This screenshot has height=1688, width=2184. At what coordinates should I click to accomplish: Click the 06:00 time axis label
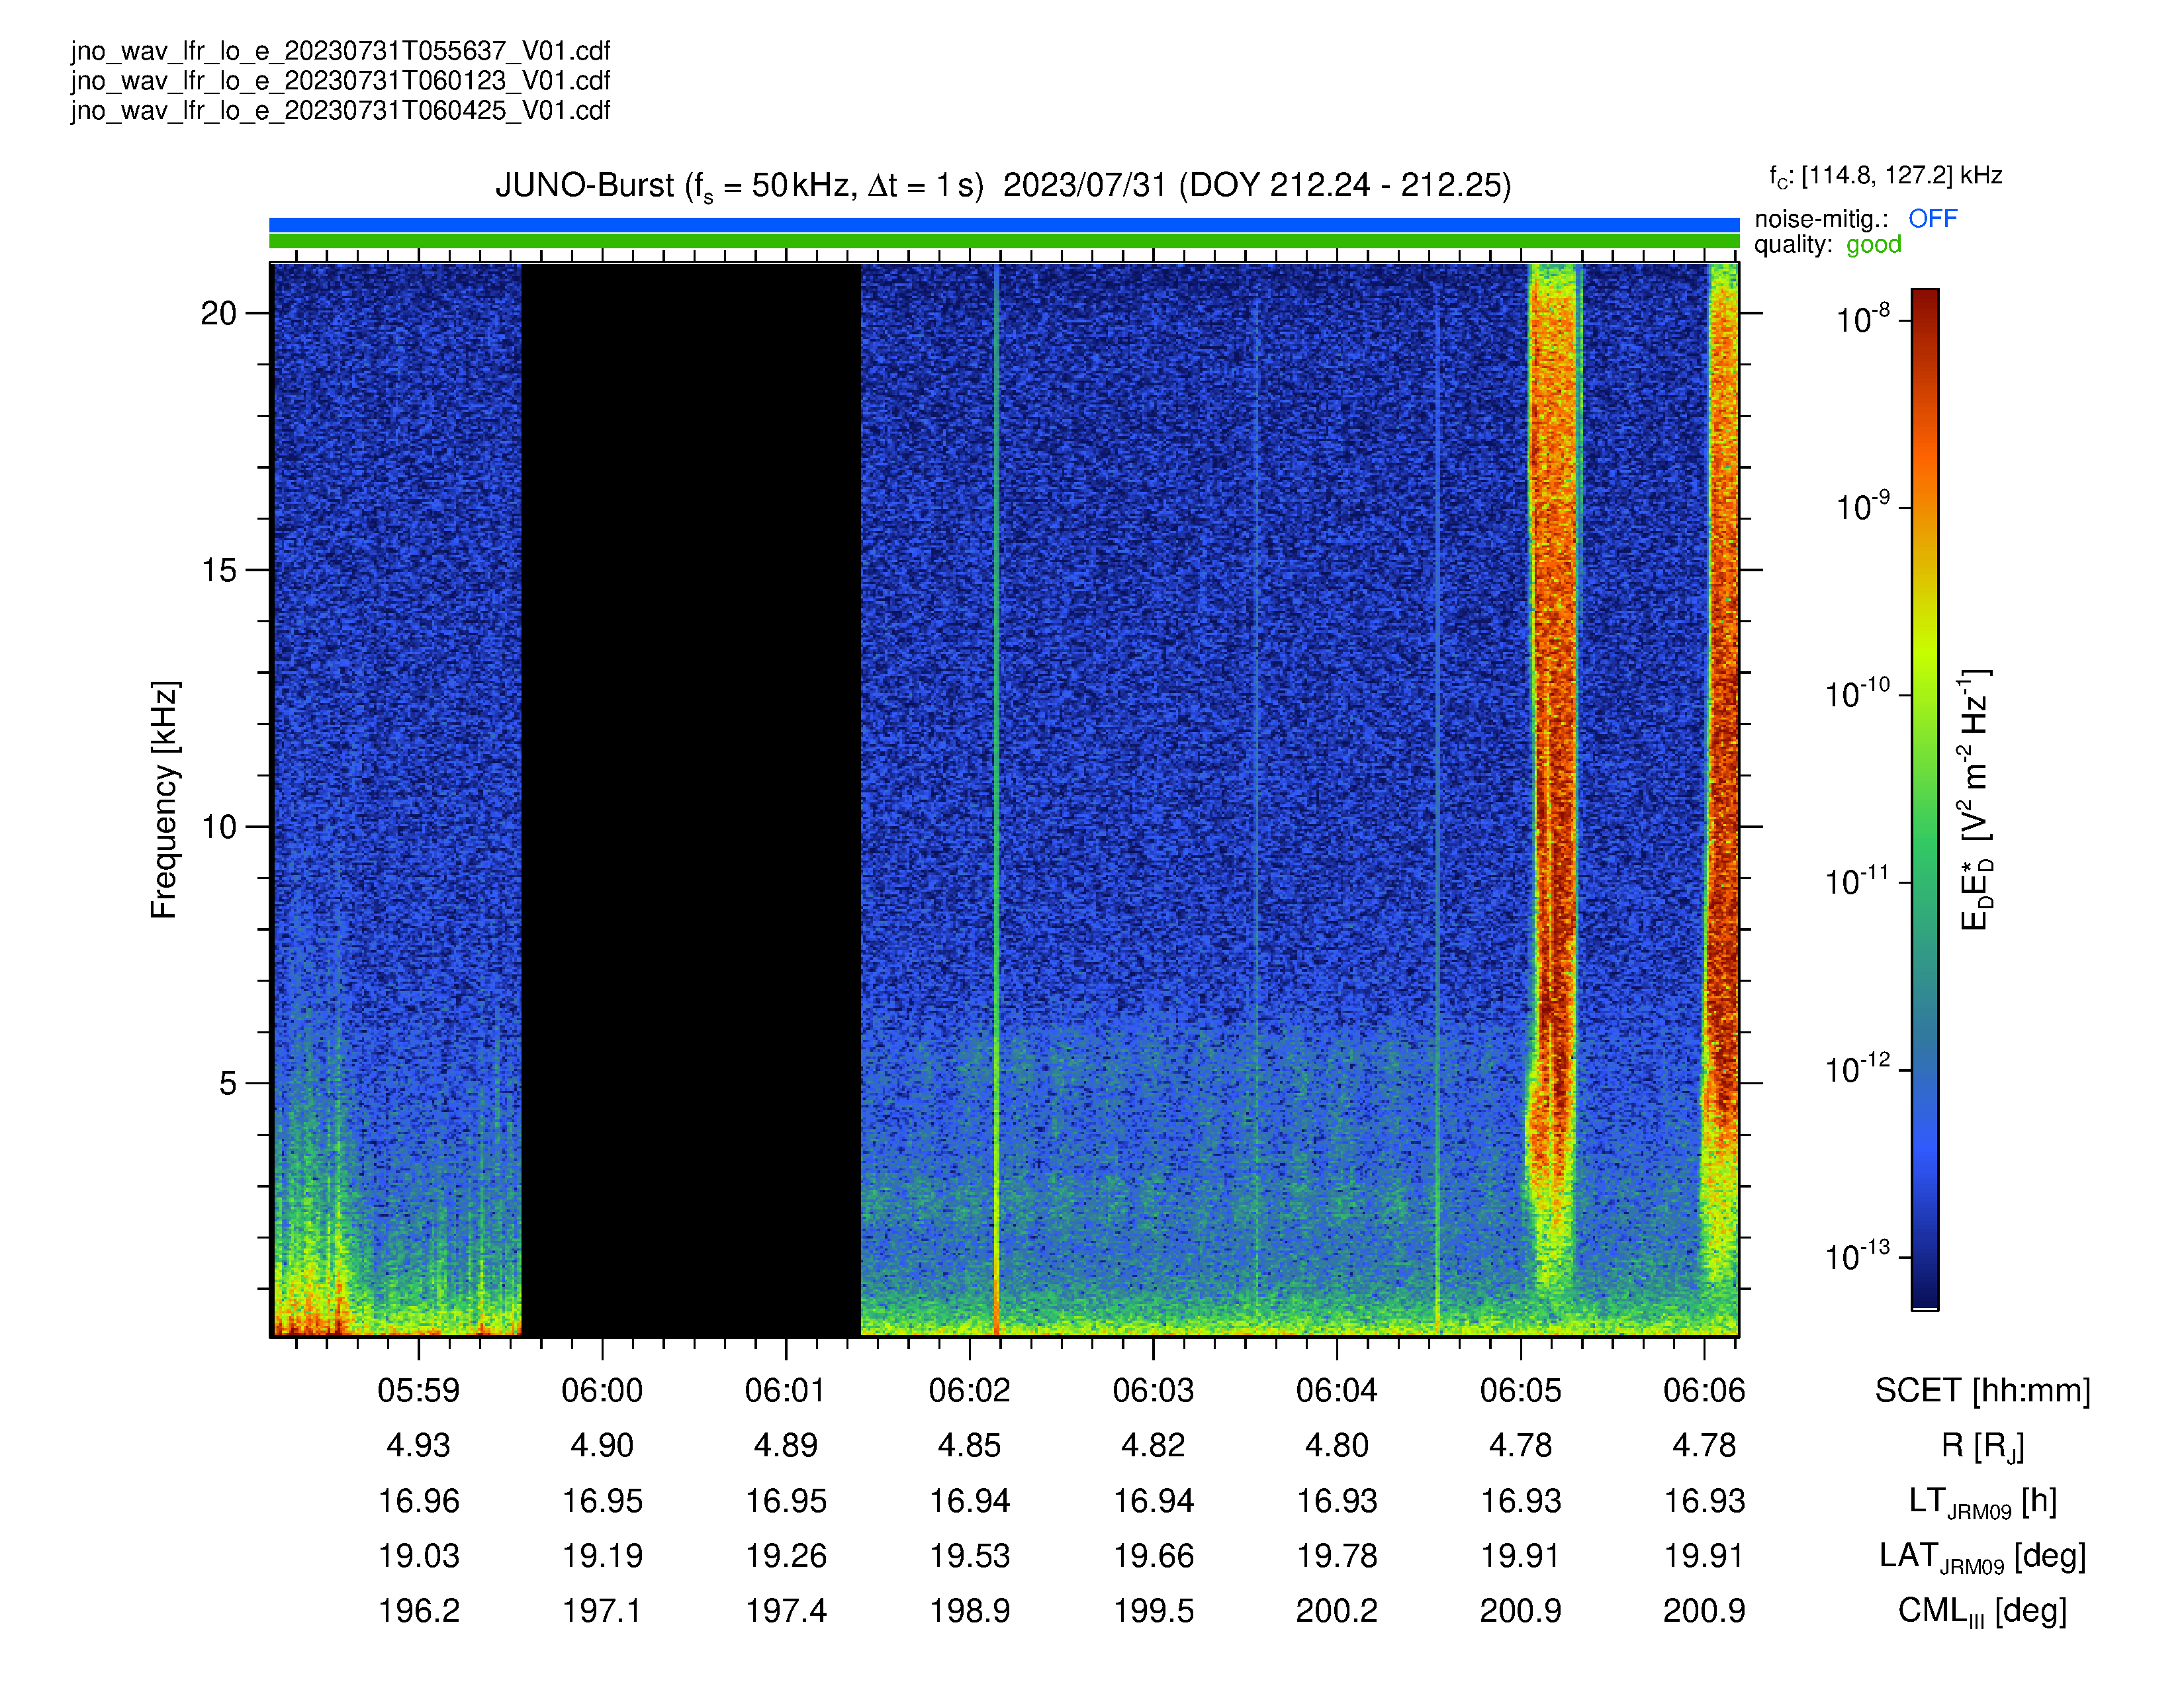tap(602, 1390)
